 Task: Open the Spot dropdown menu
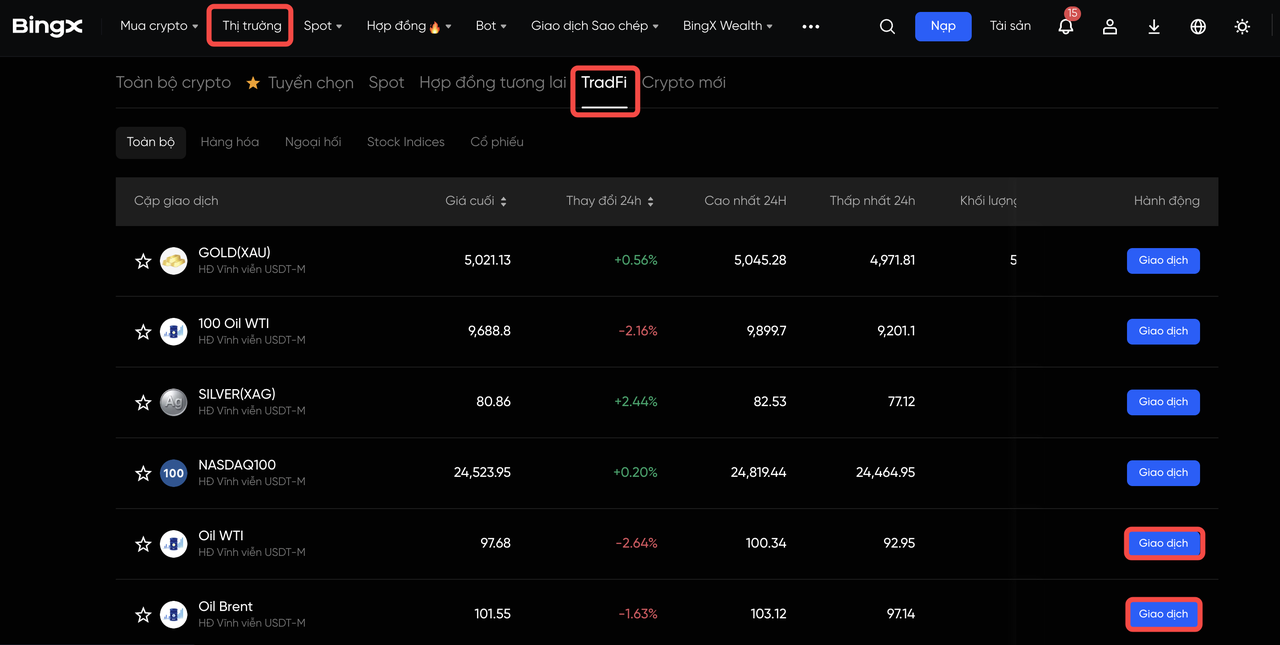click(x=322, y=26)
